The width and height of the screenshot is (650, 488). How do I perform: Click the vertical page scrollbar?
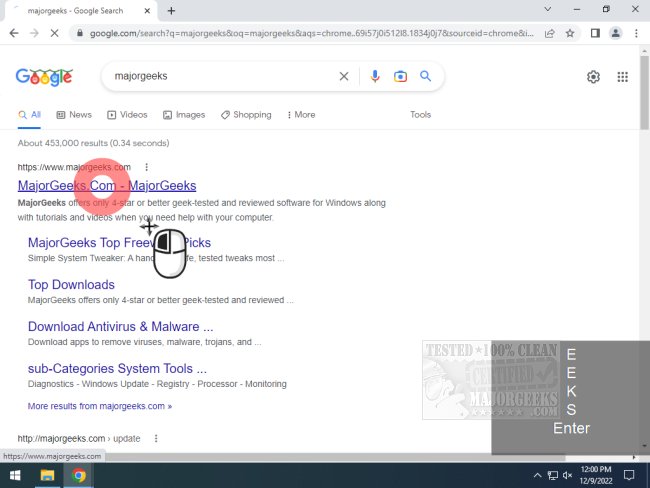(x=644, y=93)
